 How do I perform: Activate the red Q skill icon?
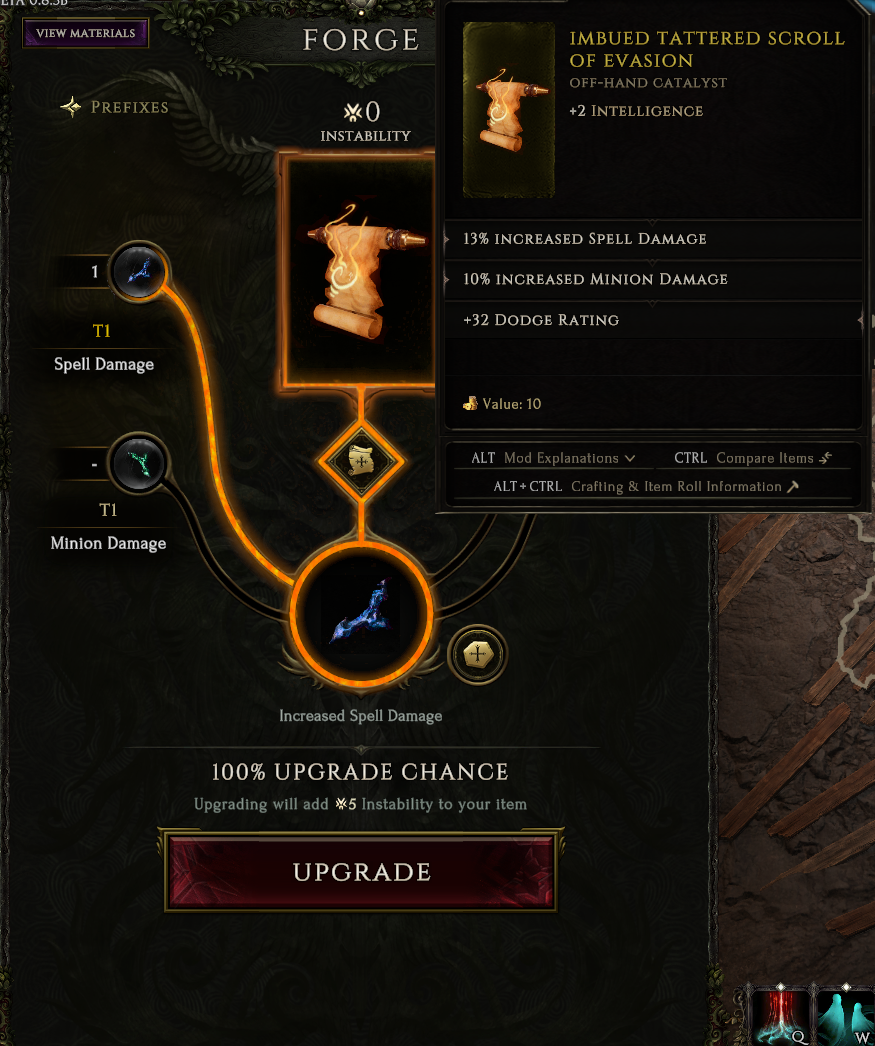(x=779, y=1017)
